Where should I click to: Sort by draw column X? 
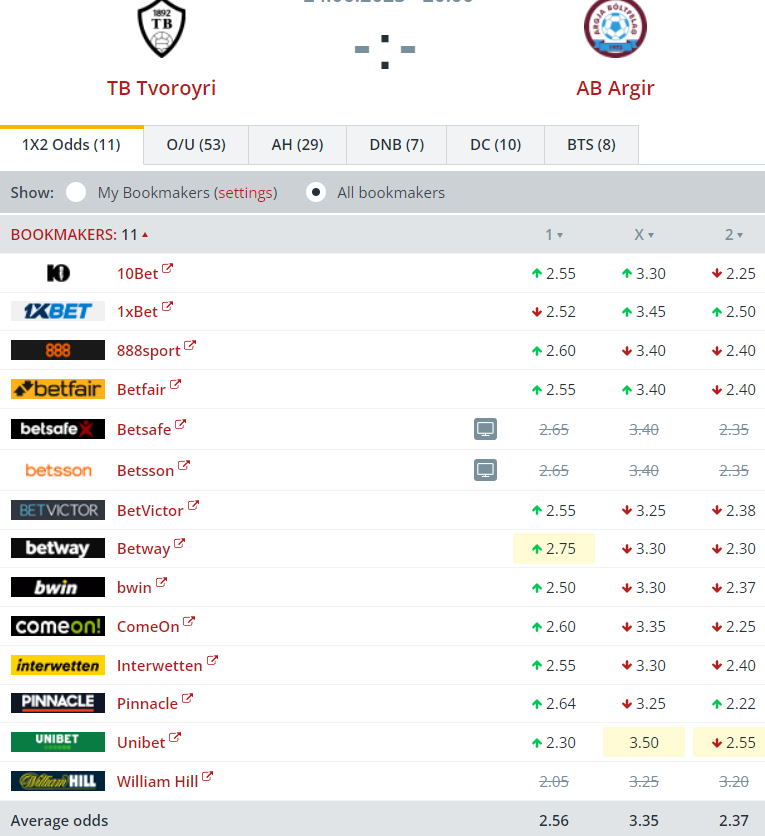pos(643,235)
